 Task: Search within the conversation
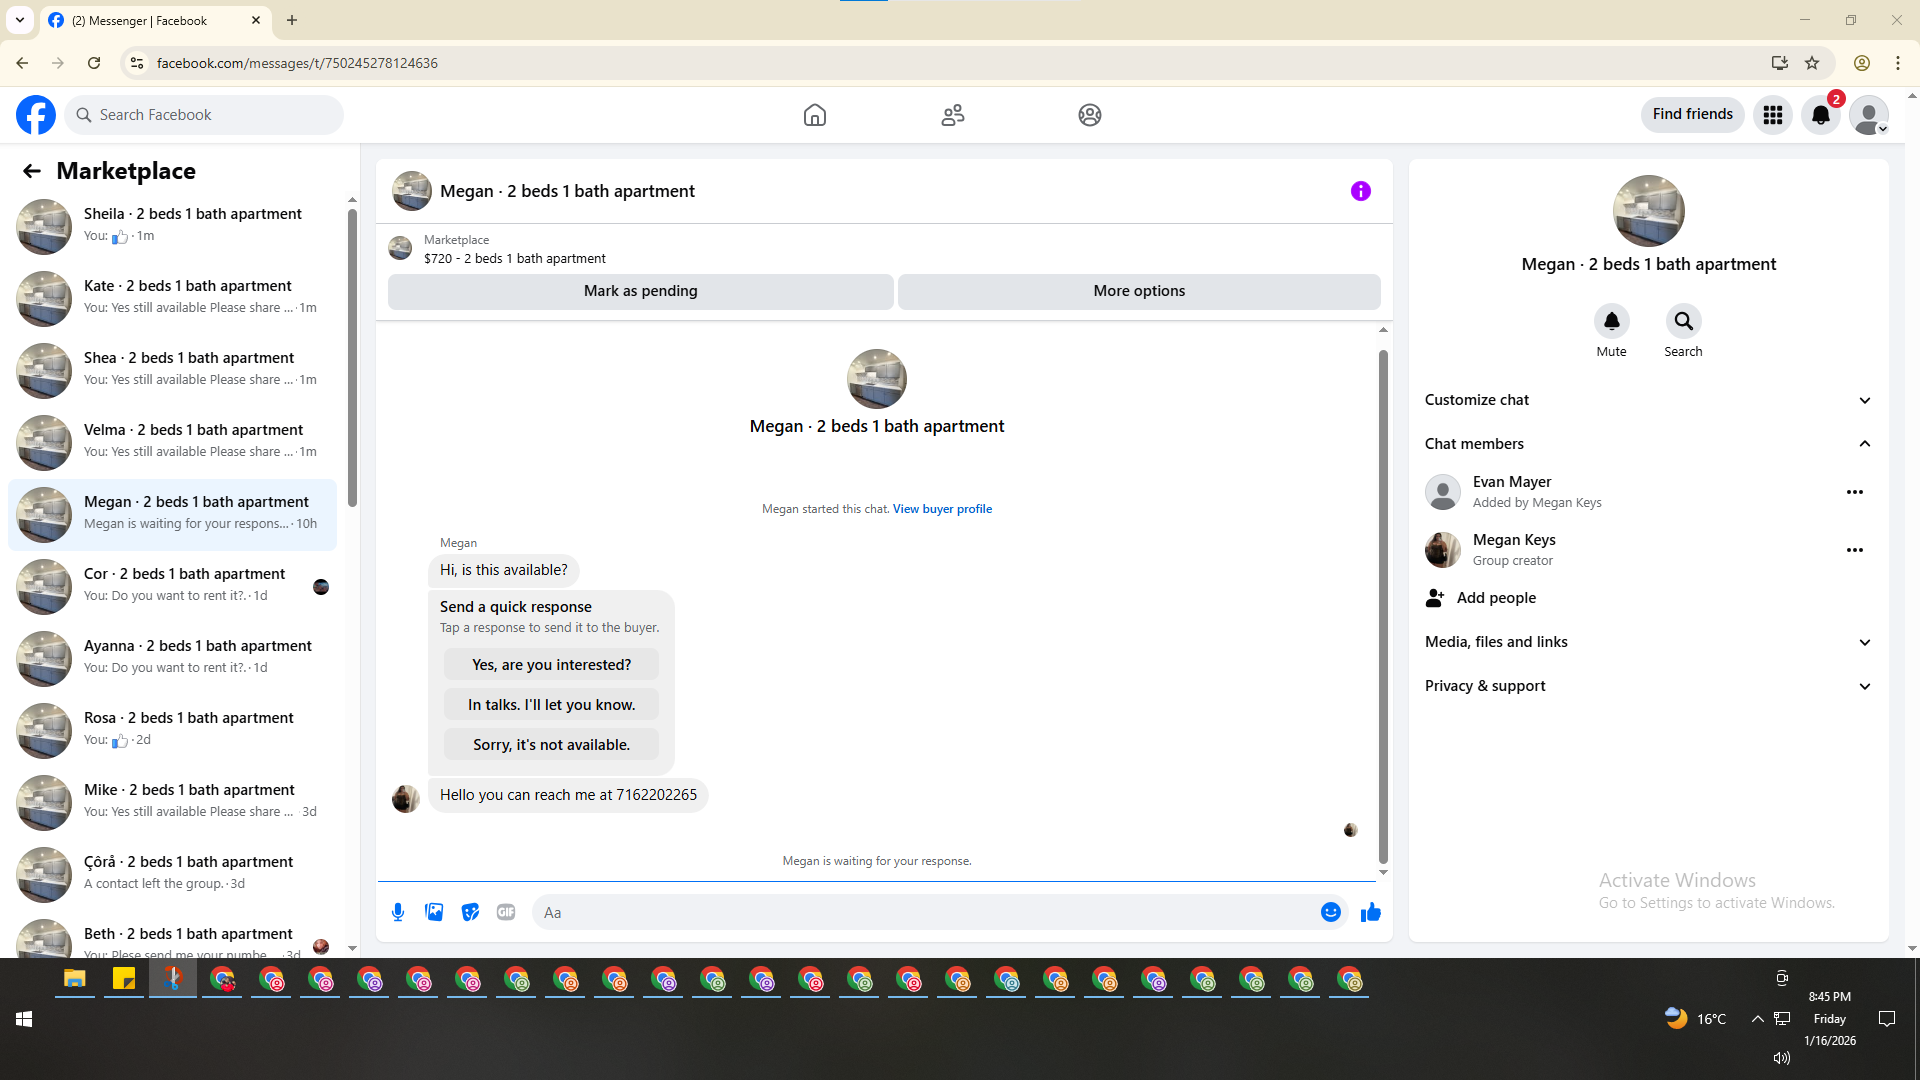coord(1683,322)
